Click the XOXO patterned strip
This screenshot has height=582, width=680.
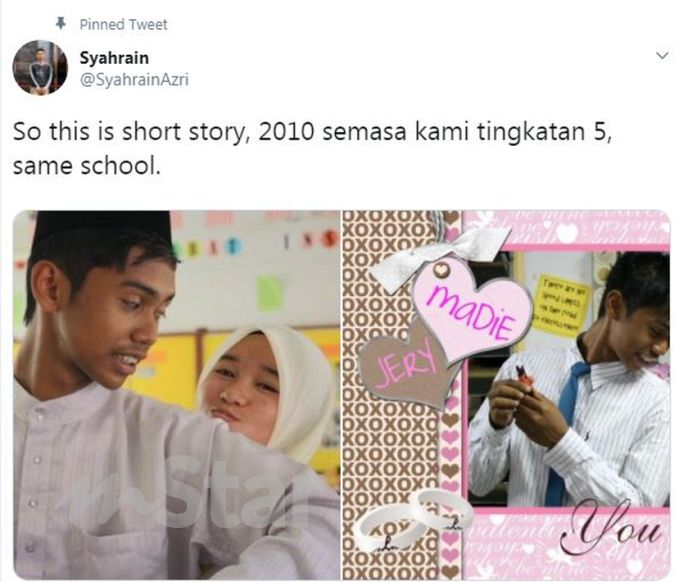[x=390, y=395]
